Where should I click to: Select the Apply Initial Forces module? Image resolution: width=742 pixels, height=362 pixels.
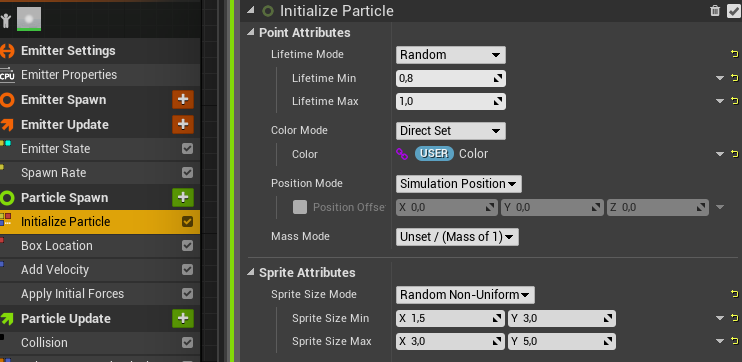[x=72, y=294]
